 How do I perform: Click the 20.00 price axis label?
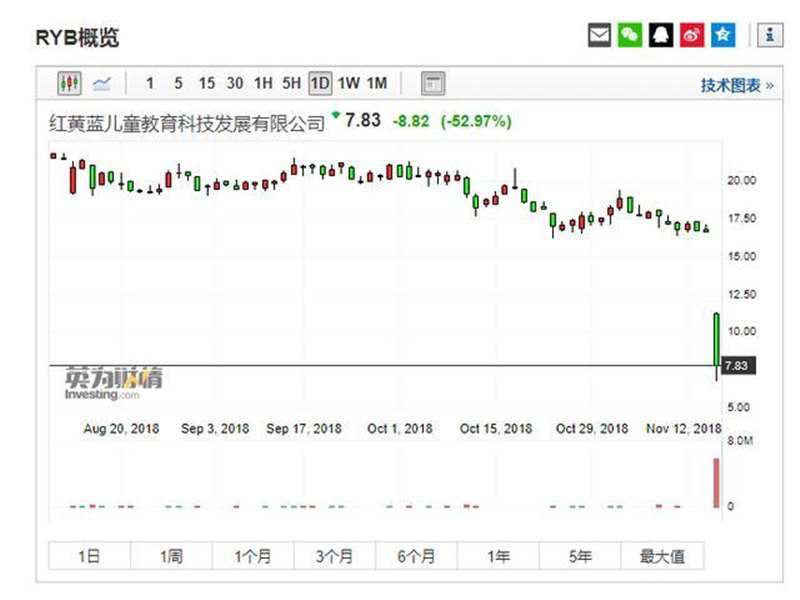click(741, 181)
